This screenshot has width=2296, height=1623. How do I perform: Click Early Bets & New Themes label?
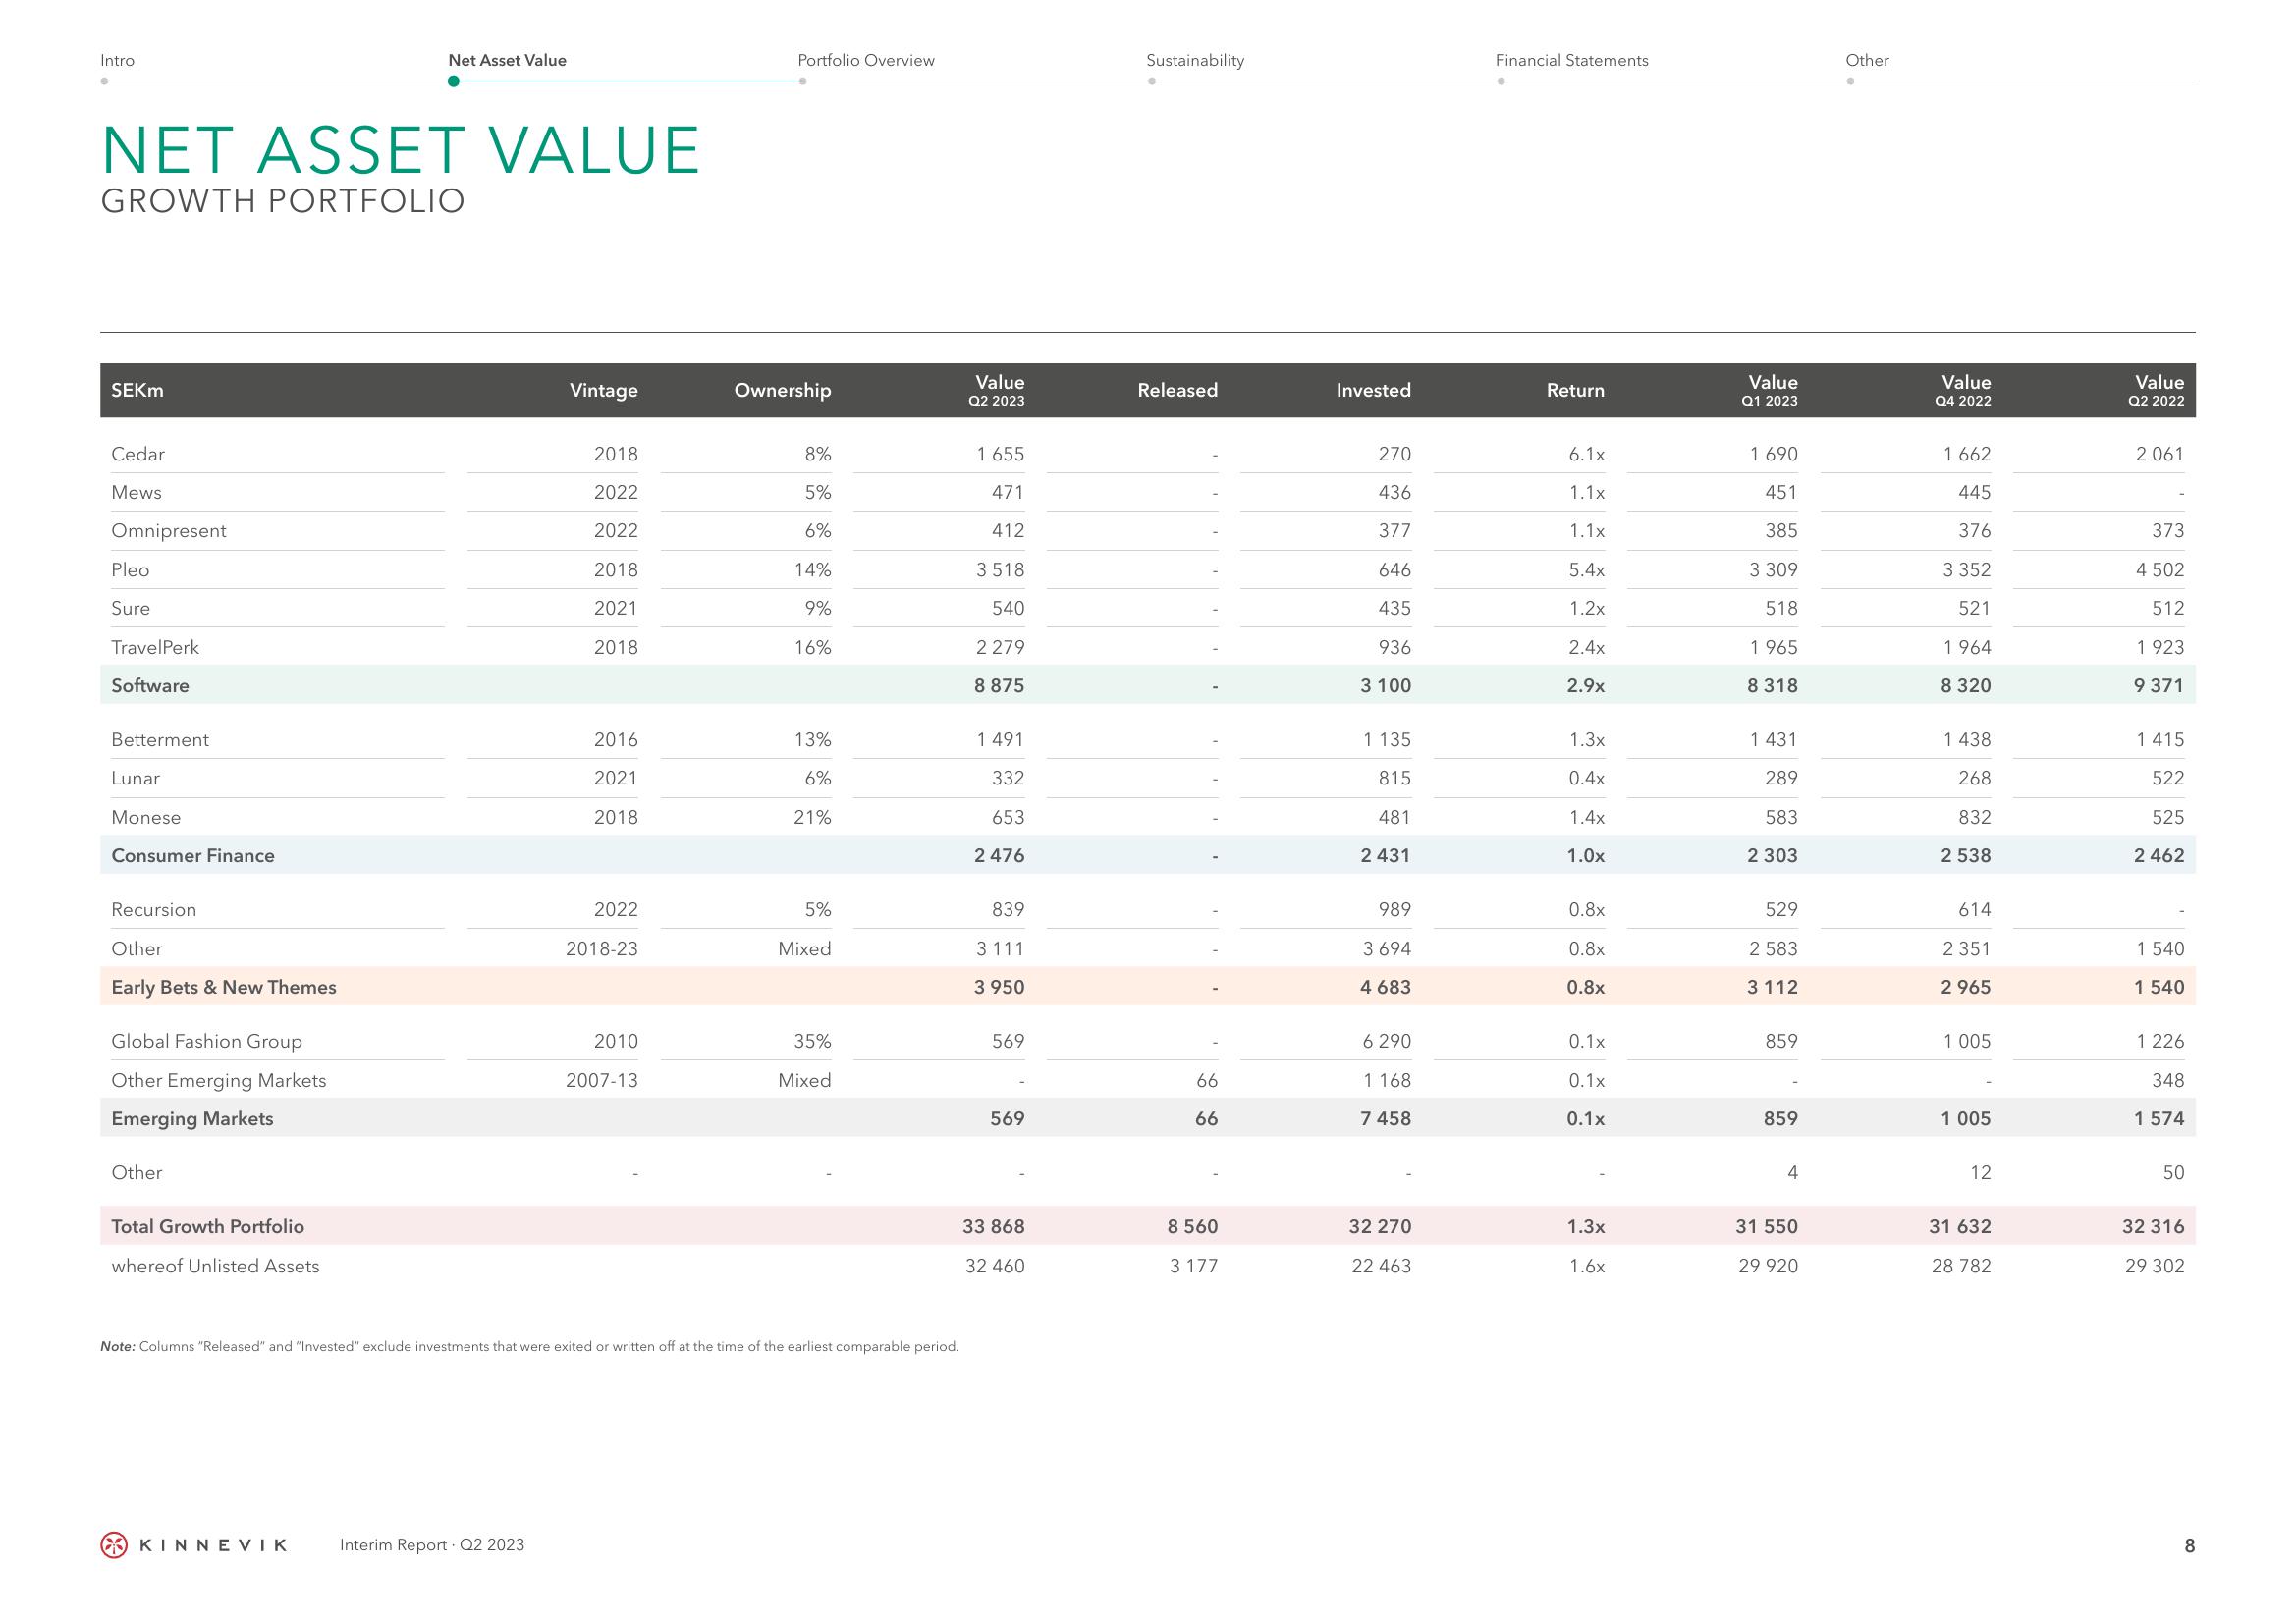(x=224, y=987)
